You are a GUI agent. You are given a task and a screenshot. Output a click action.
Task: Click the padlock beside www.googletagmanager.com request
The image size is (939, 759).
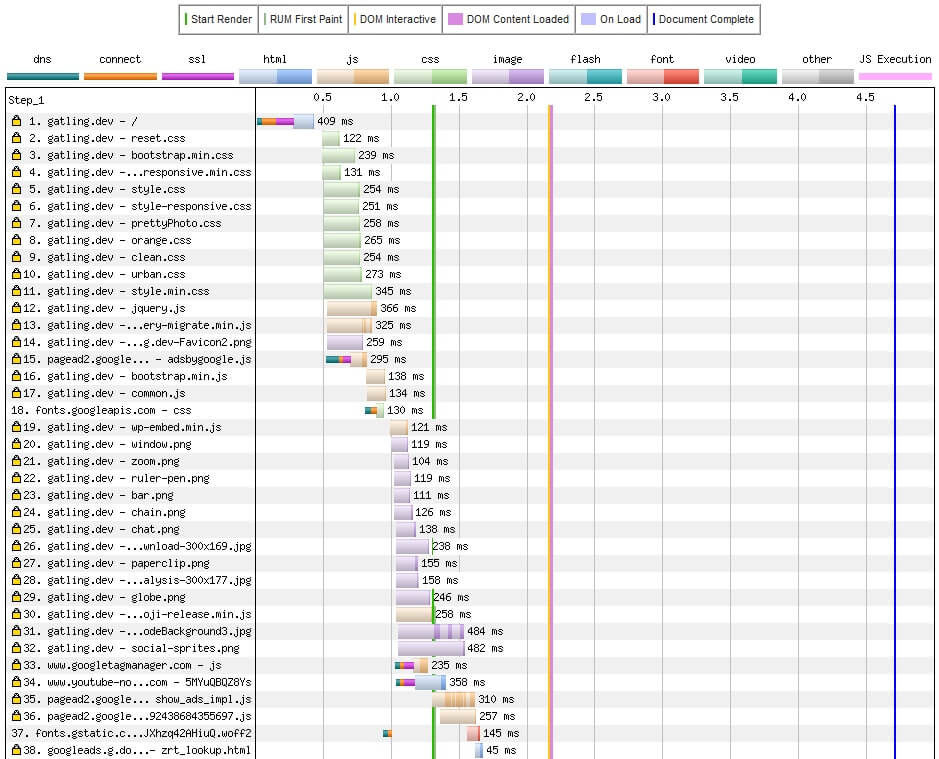pyautogui.click(x=16, y=665)
